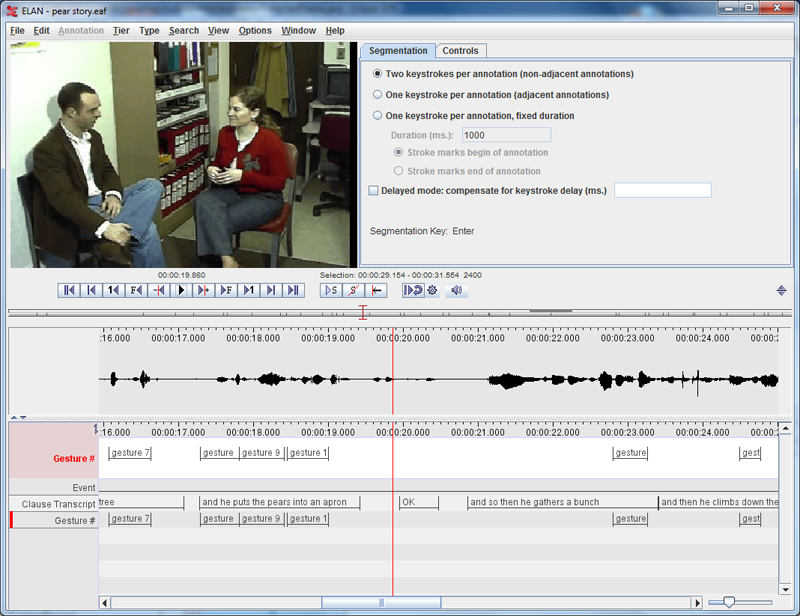Screen dimensions: 800x616
Task: Click next scrollview button
Action: click(270, 290)
